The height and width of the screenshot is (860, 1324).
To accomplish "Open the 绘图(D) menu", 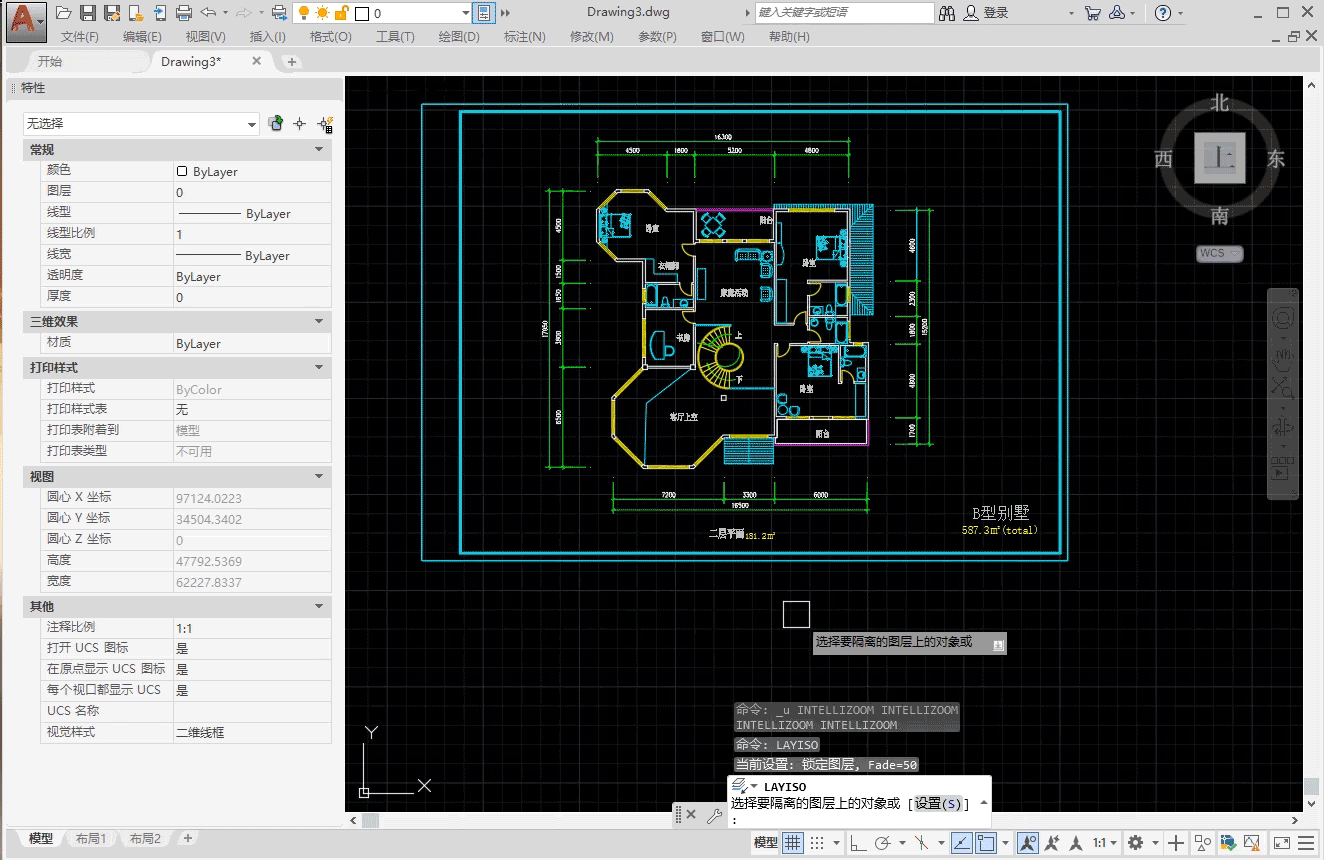I will pos(459,36).
